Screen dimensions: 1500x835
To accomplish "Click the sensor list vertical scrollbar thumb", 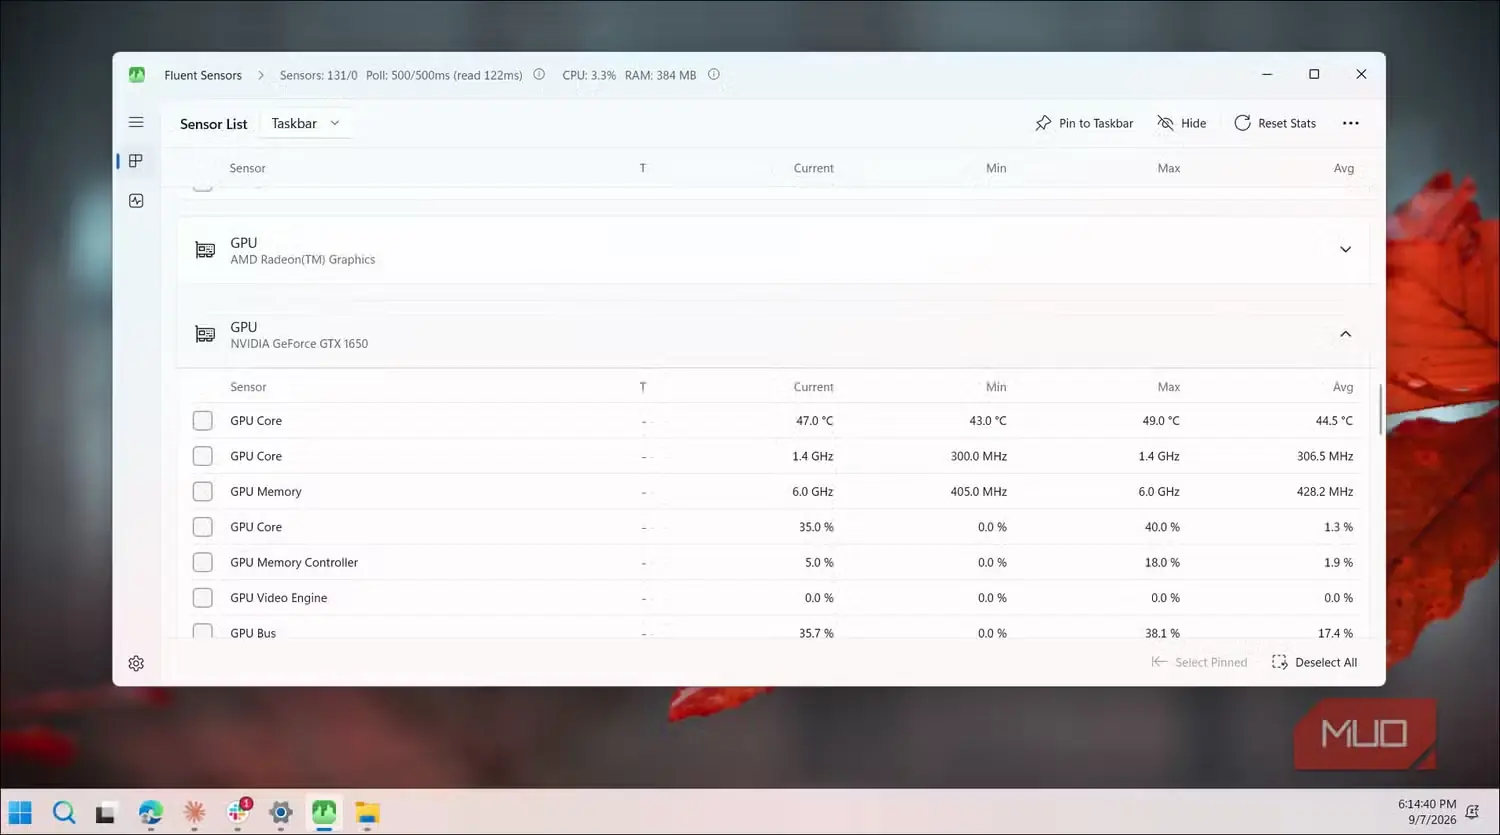I will click(x=1380, y=410).
